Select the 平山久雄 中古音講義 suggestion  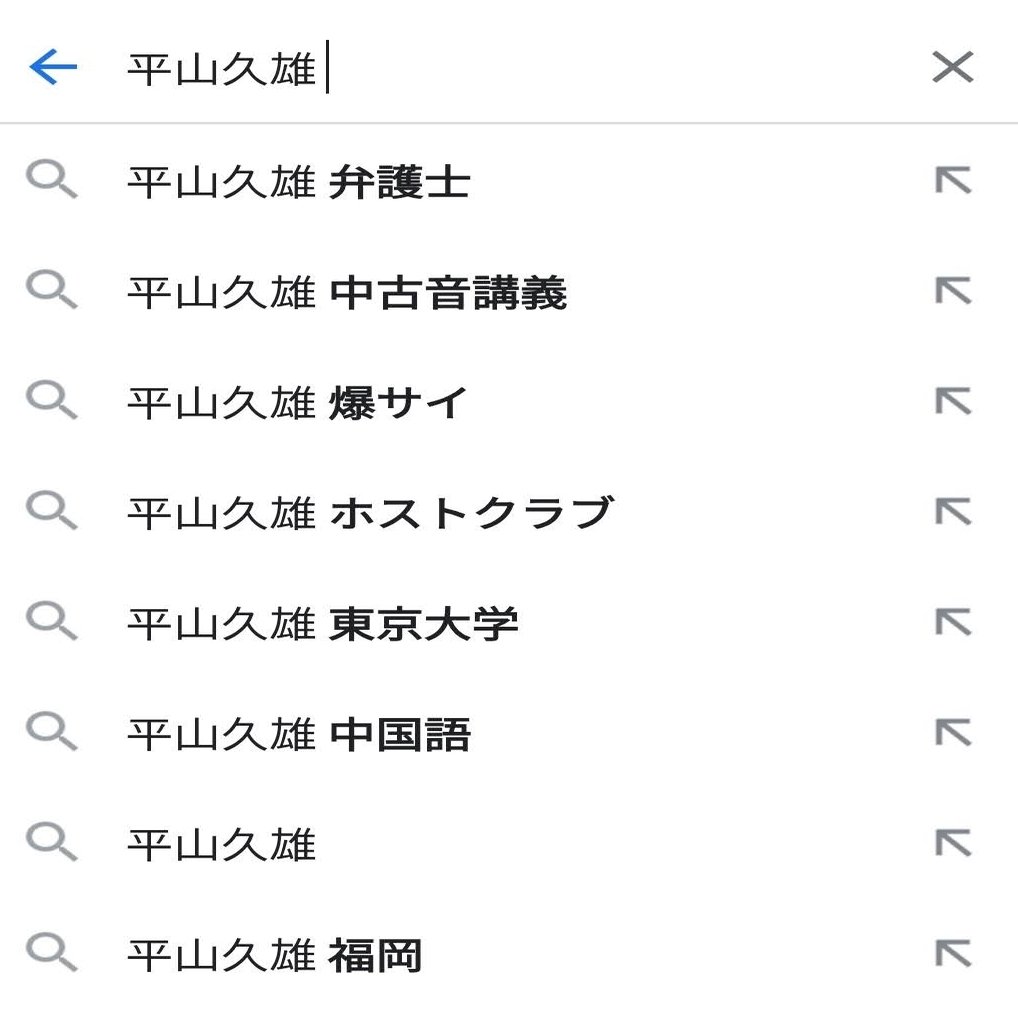pyautogui.click(x=346, y=293)
